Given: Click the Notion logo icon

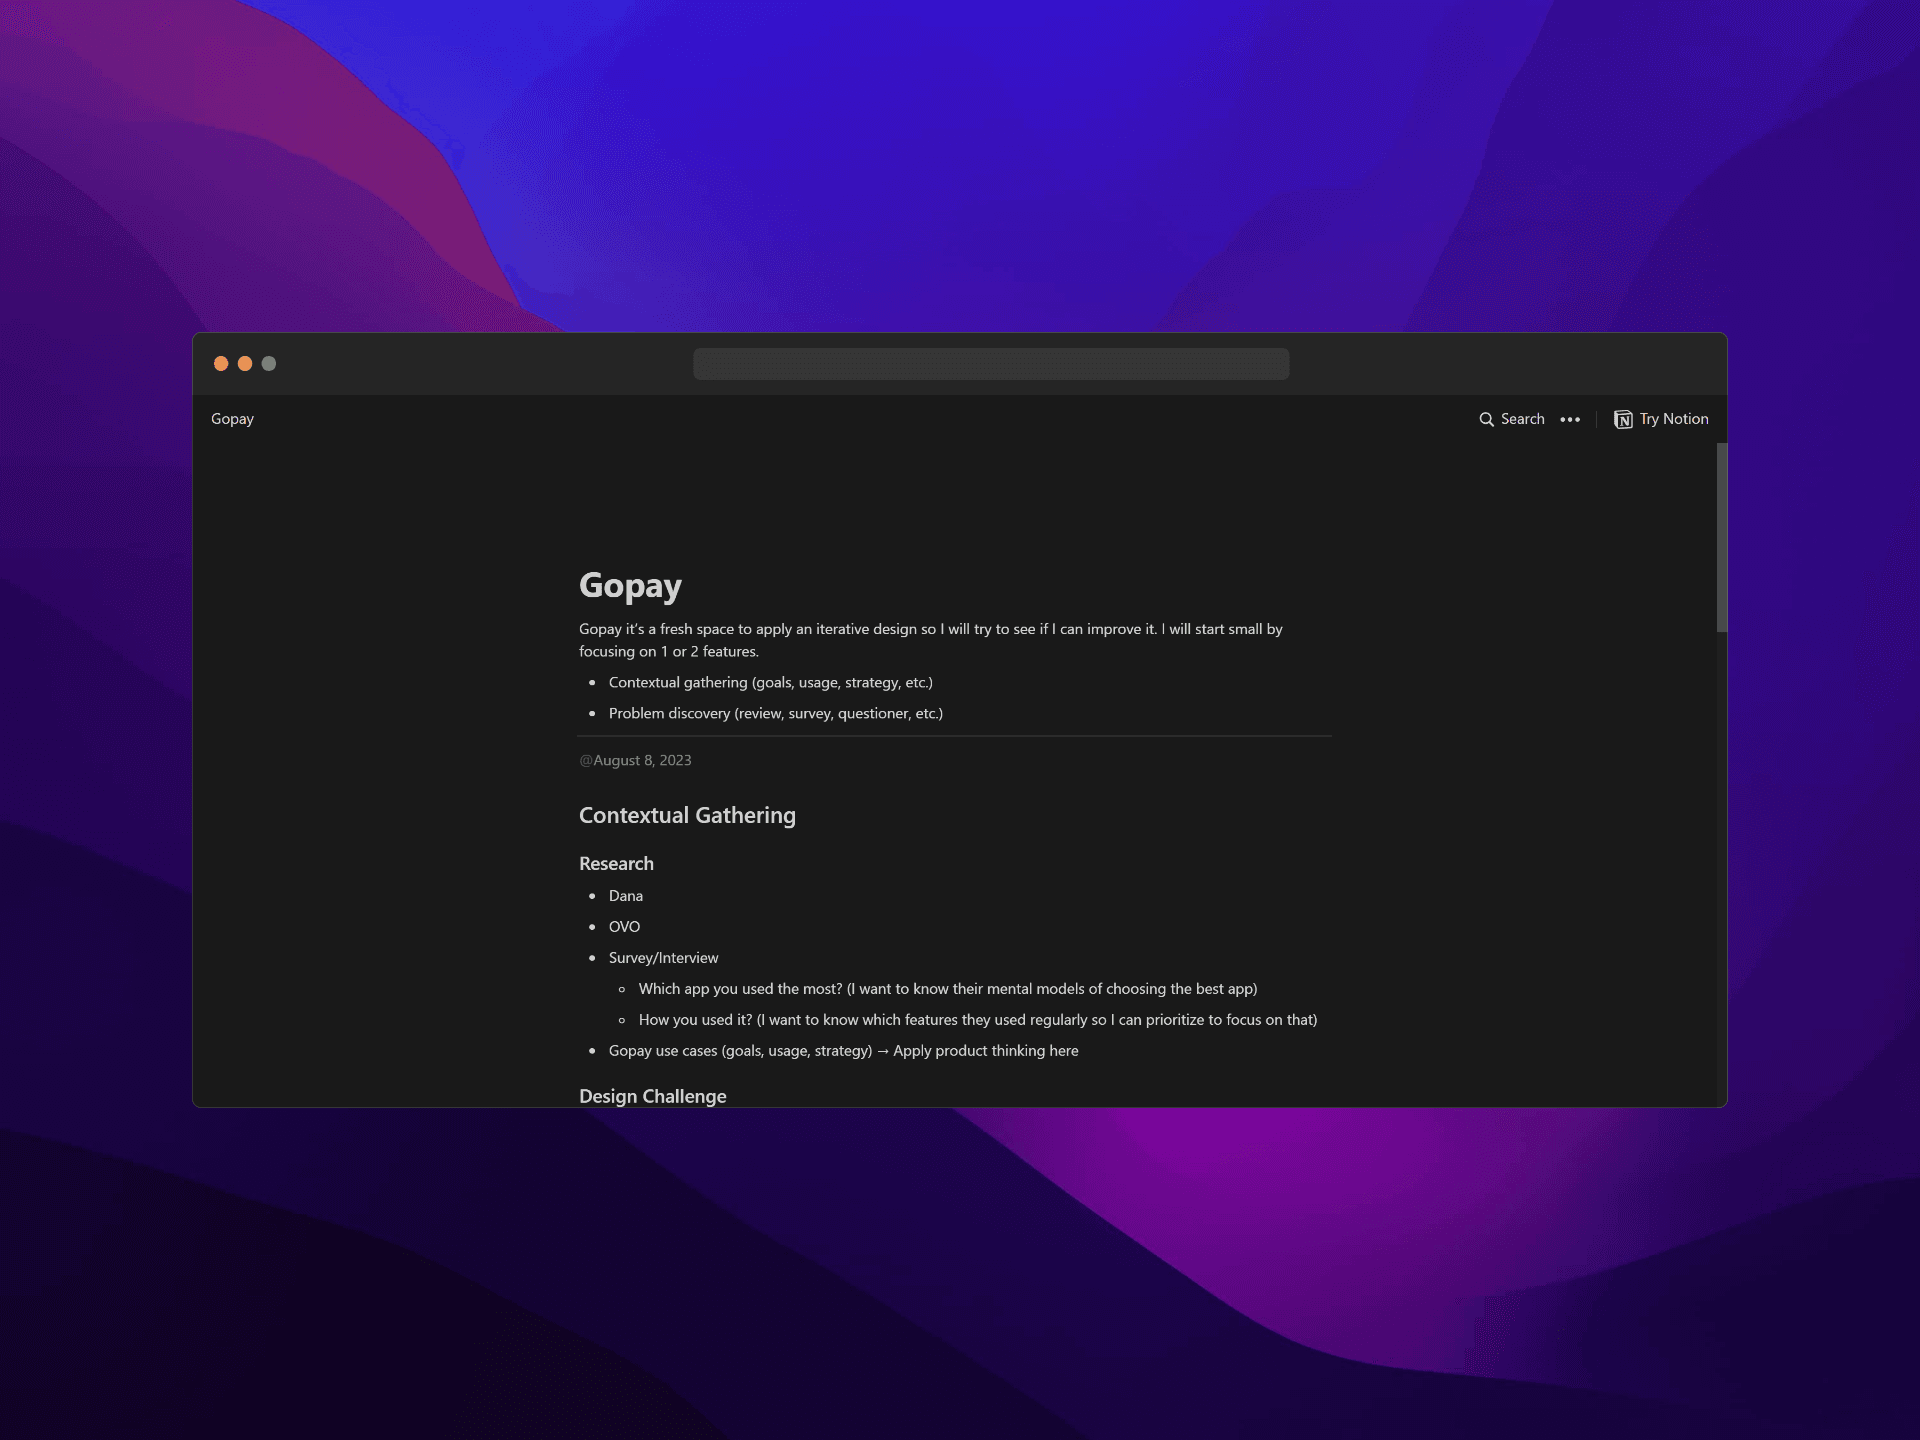Looking at the screenshot, I should pos(1623,419).
